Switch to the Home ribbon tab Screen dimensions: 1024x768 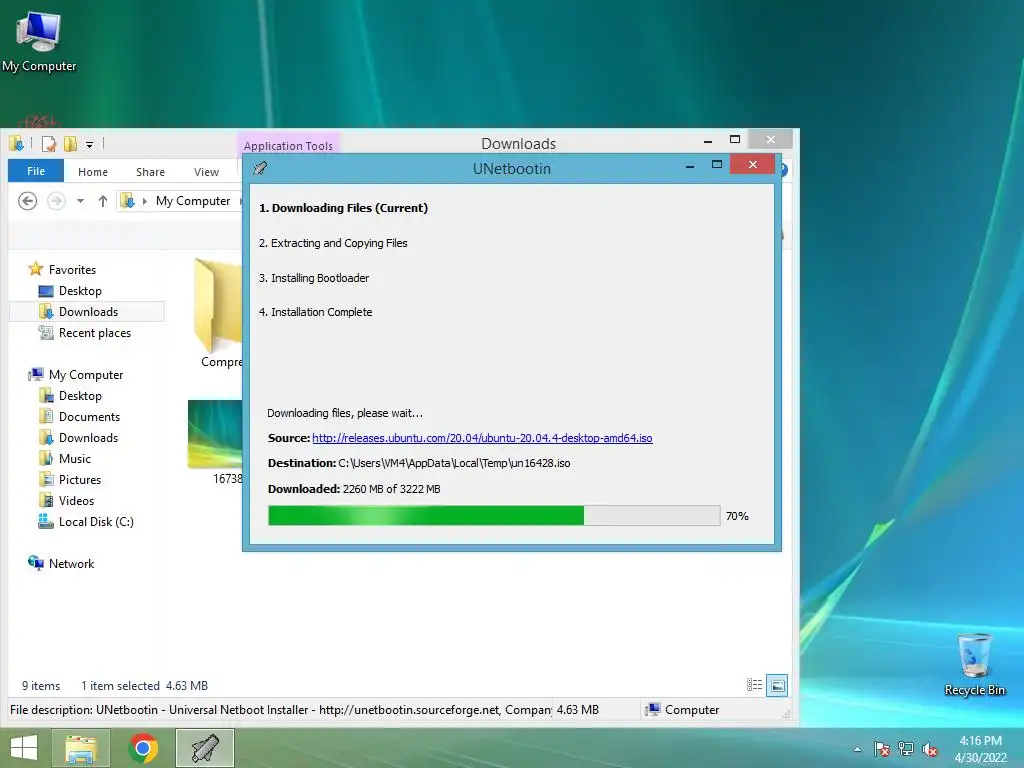93,172
